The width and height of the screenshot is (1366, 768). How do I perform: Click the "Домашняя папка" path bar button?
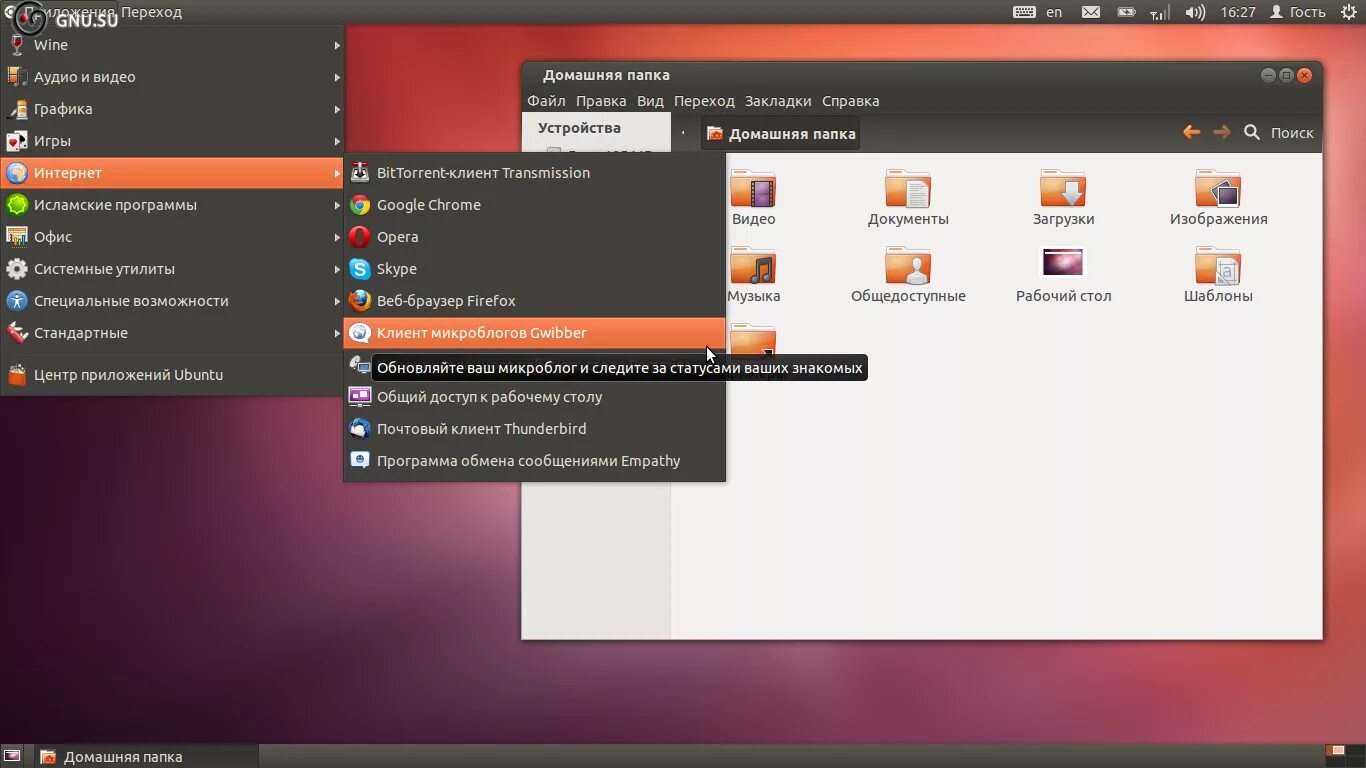(781, 134)
